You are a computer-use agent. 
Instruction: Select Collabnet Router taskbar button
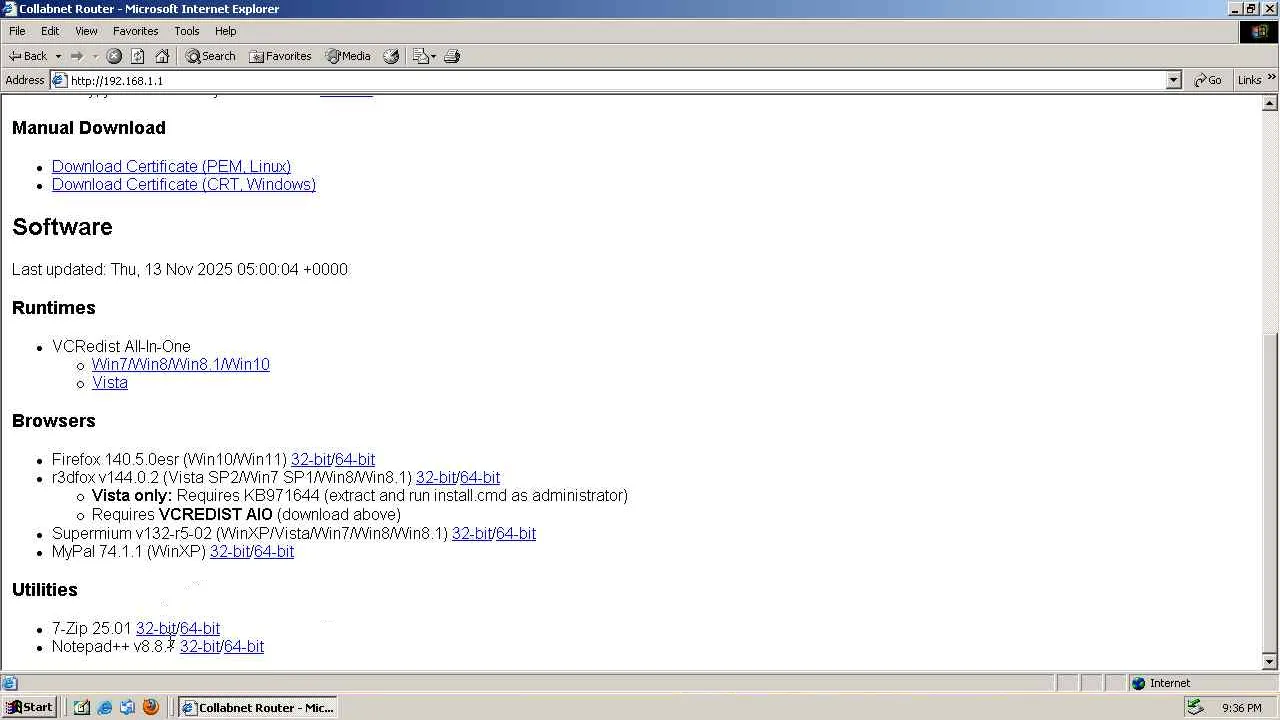(x=257, y=707)
